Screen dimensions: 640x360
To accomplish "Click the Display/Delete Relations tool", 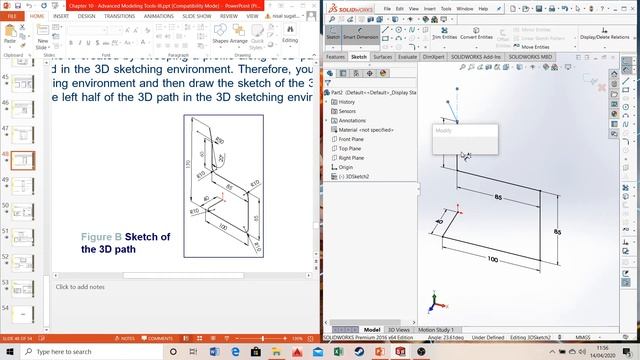I will (604, 33).
